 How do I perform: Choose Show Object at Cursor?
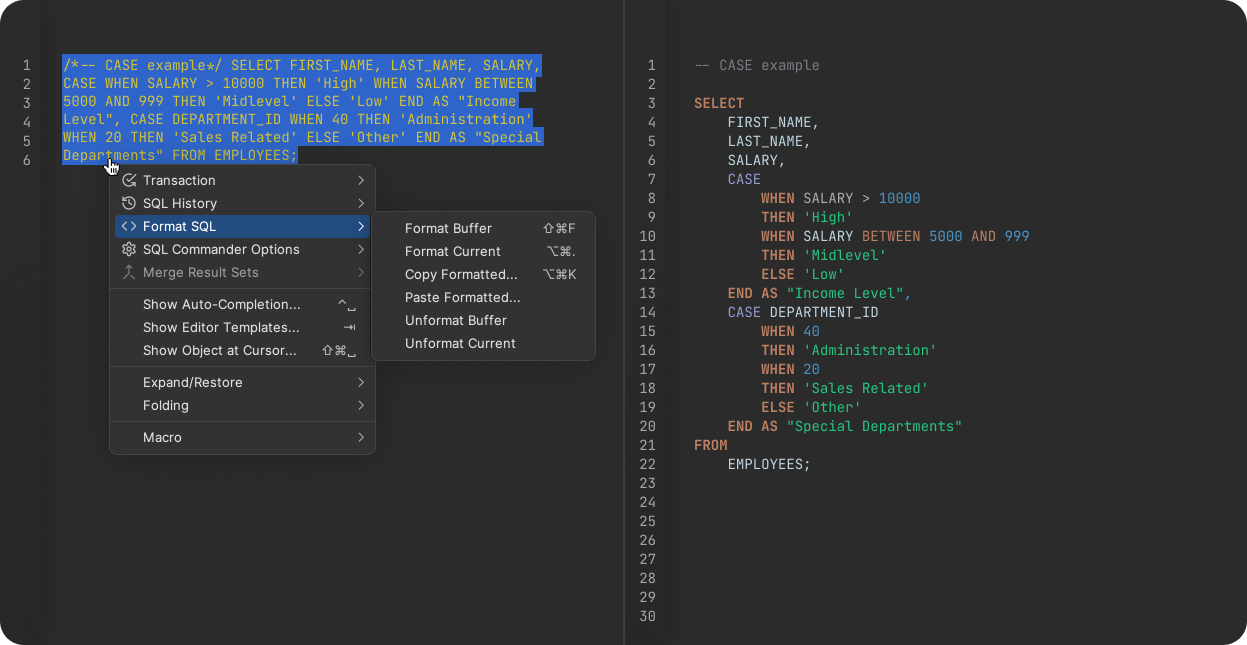(220, 350)
